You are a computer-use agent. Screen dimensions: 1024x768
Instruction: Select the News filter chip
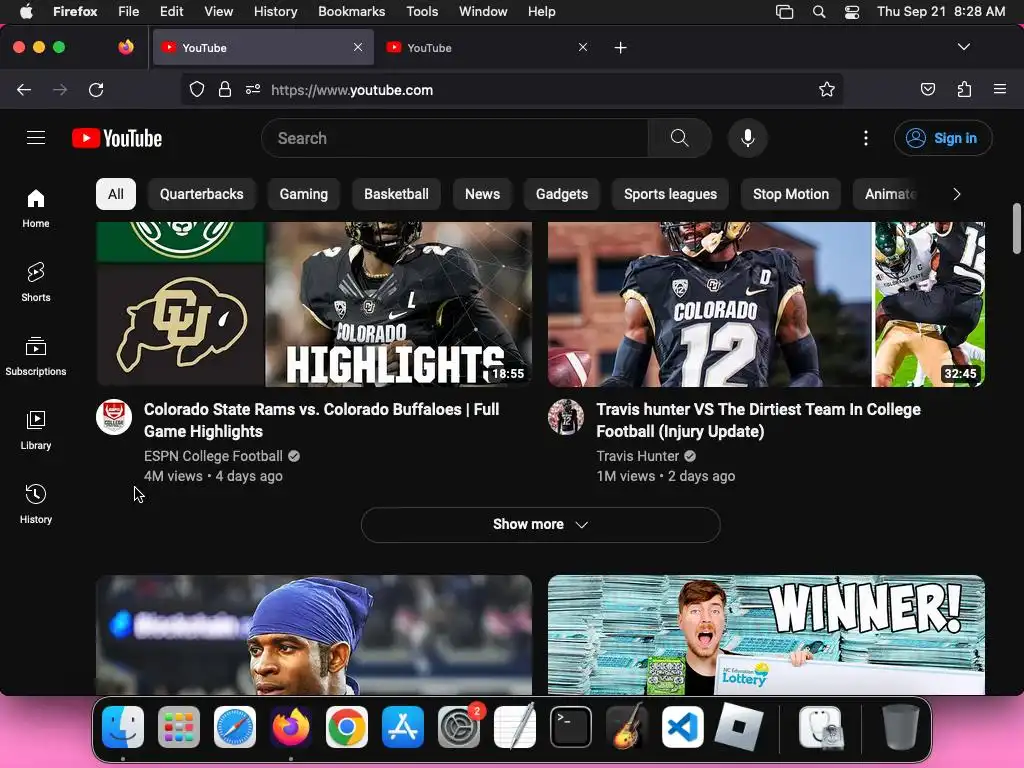(x=482, y=194)
